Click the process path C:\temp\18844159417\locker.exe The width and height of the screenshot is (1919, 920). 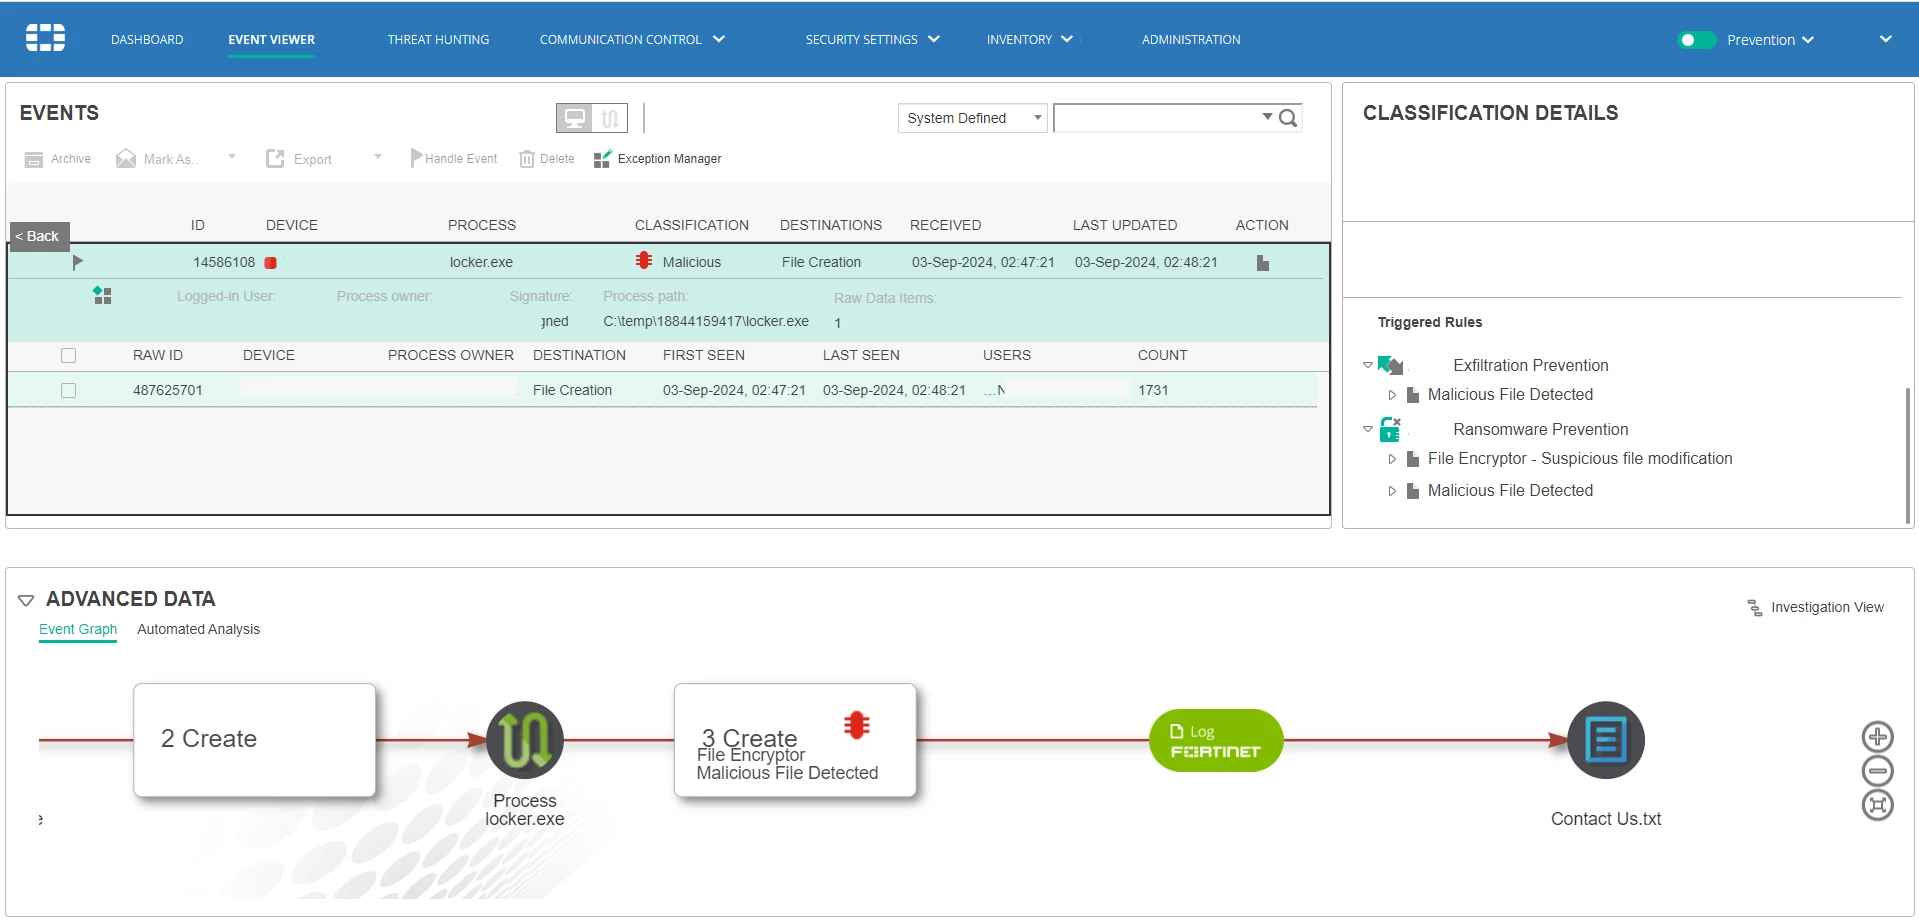pyautogui.click(x=706, y=321)
